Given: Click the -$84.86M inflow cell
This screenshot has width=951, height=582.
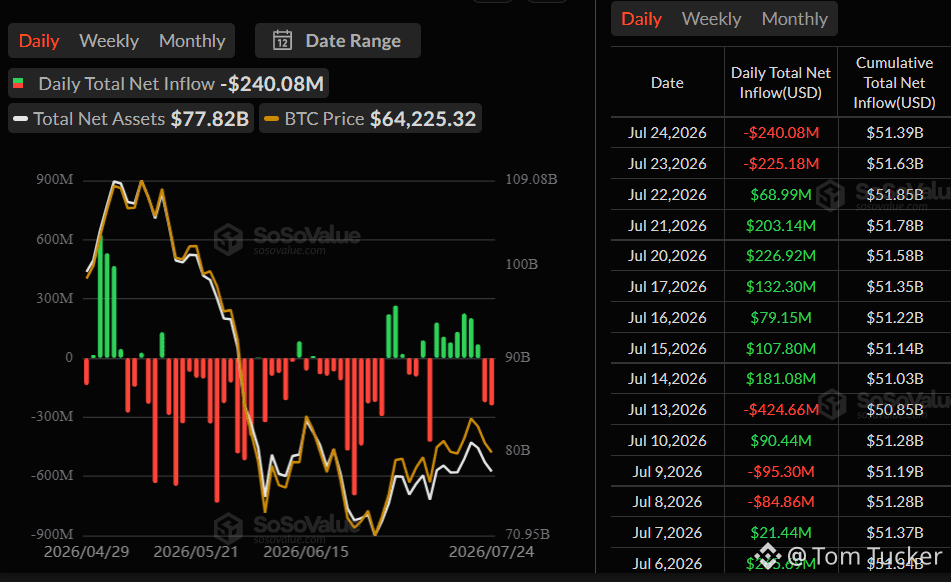Looking at the screenshot, I should click(x=781, y=501).
